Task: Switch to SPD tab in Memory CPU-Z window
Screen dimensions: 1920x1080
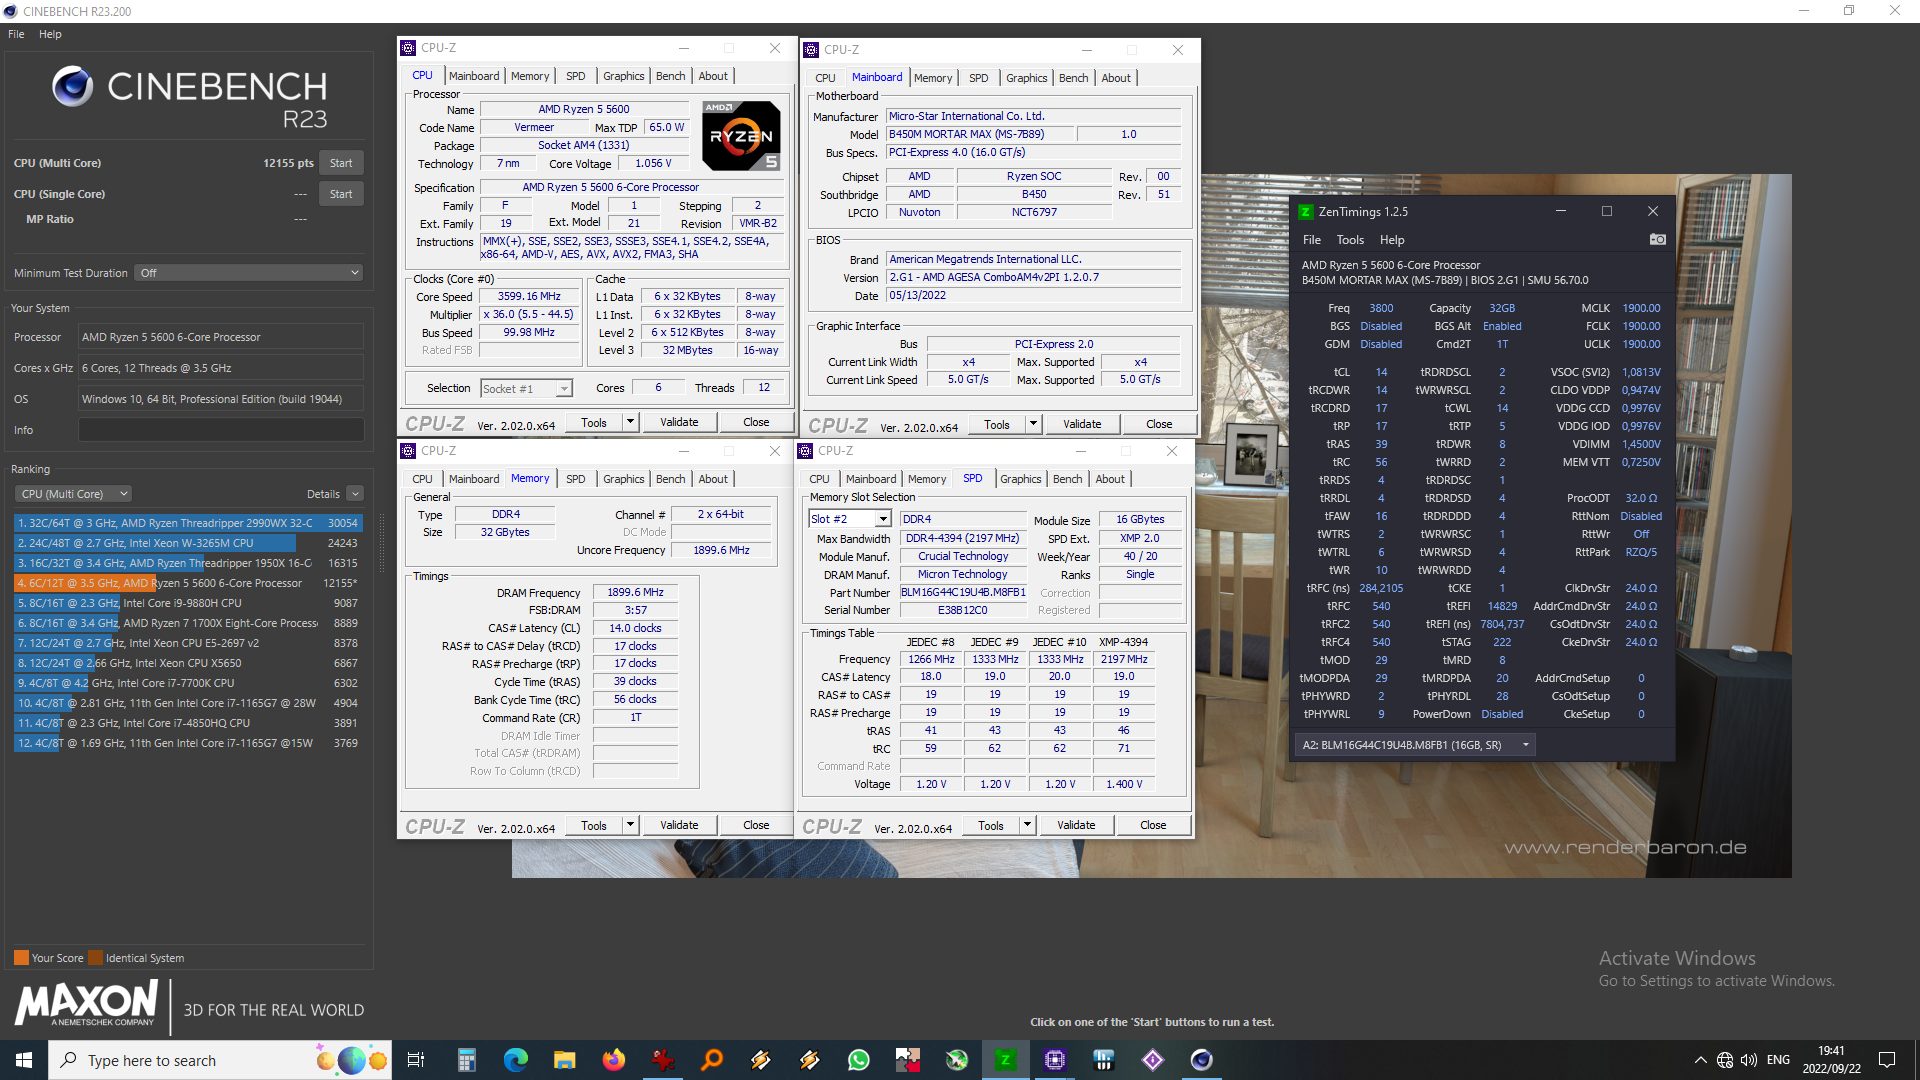Action: coord(575,479)
